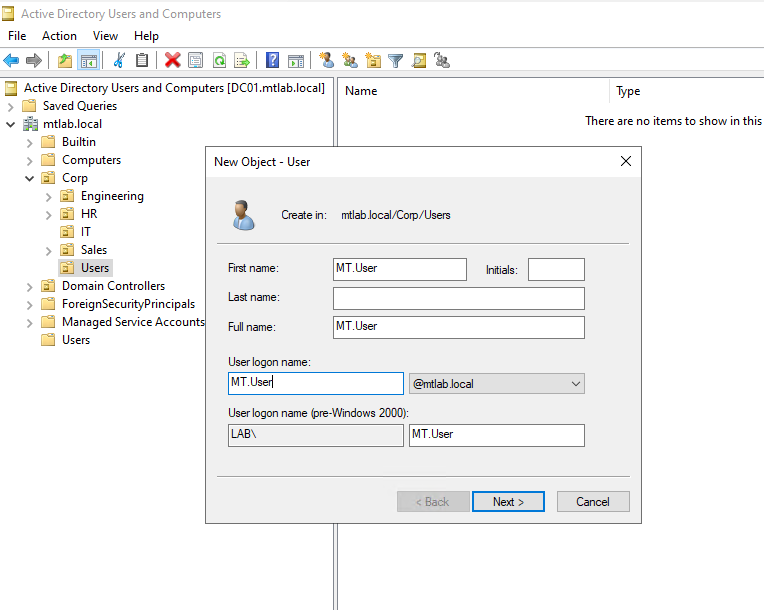Expand the Engineering OU
The height and width of the screenshot is (610, 764).
[x=49, y=196]
